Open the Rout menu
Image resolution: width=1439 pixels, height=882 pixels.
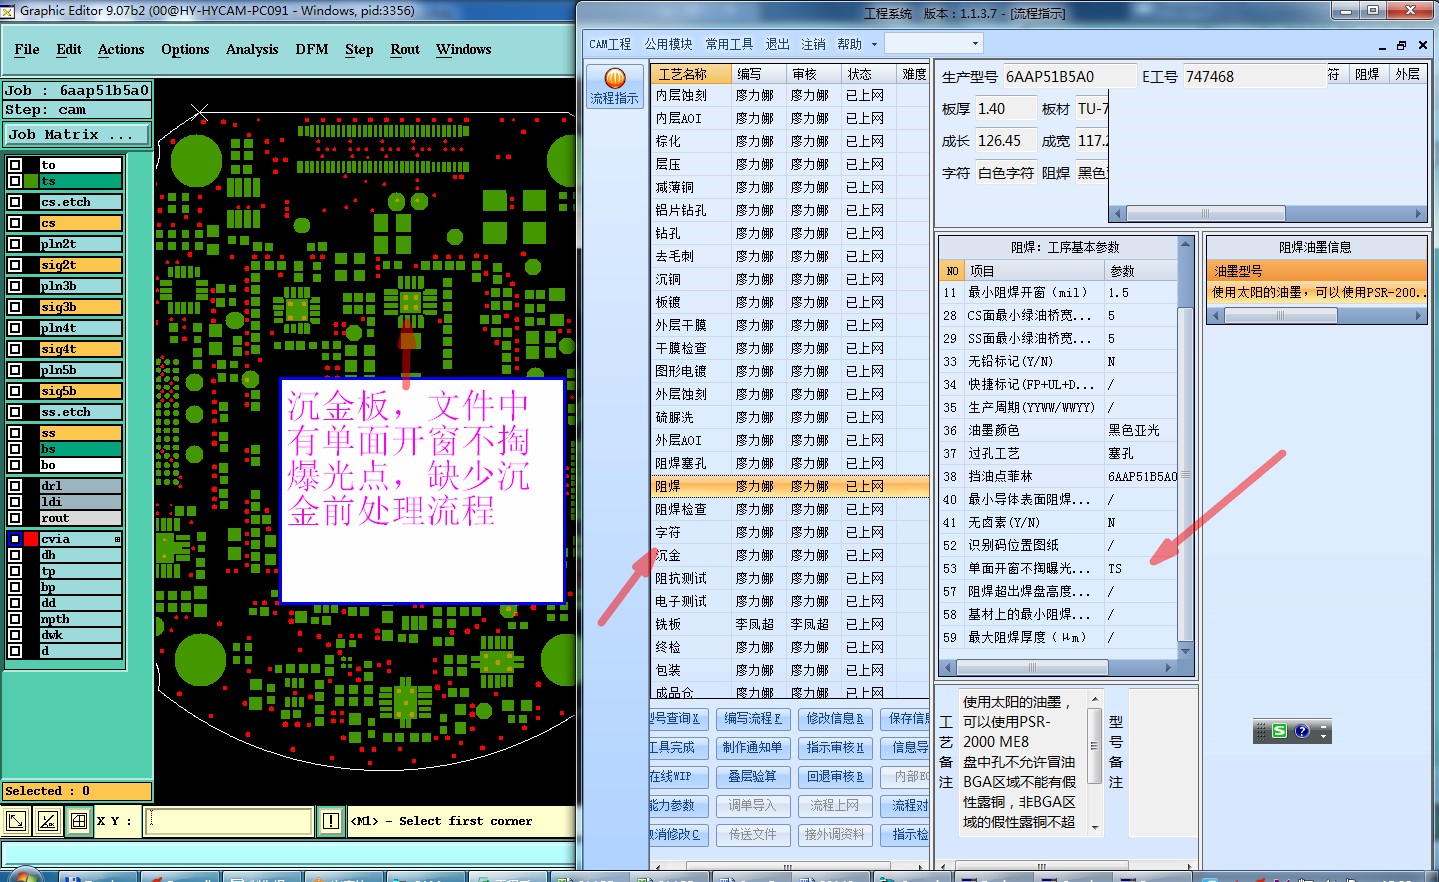[405, 49]
